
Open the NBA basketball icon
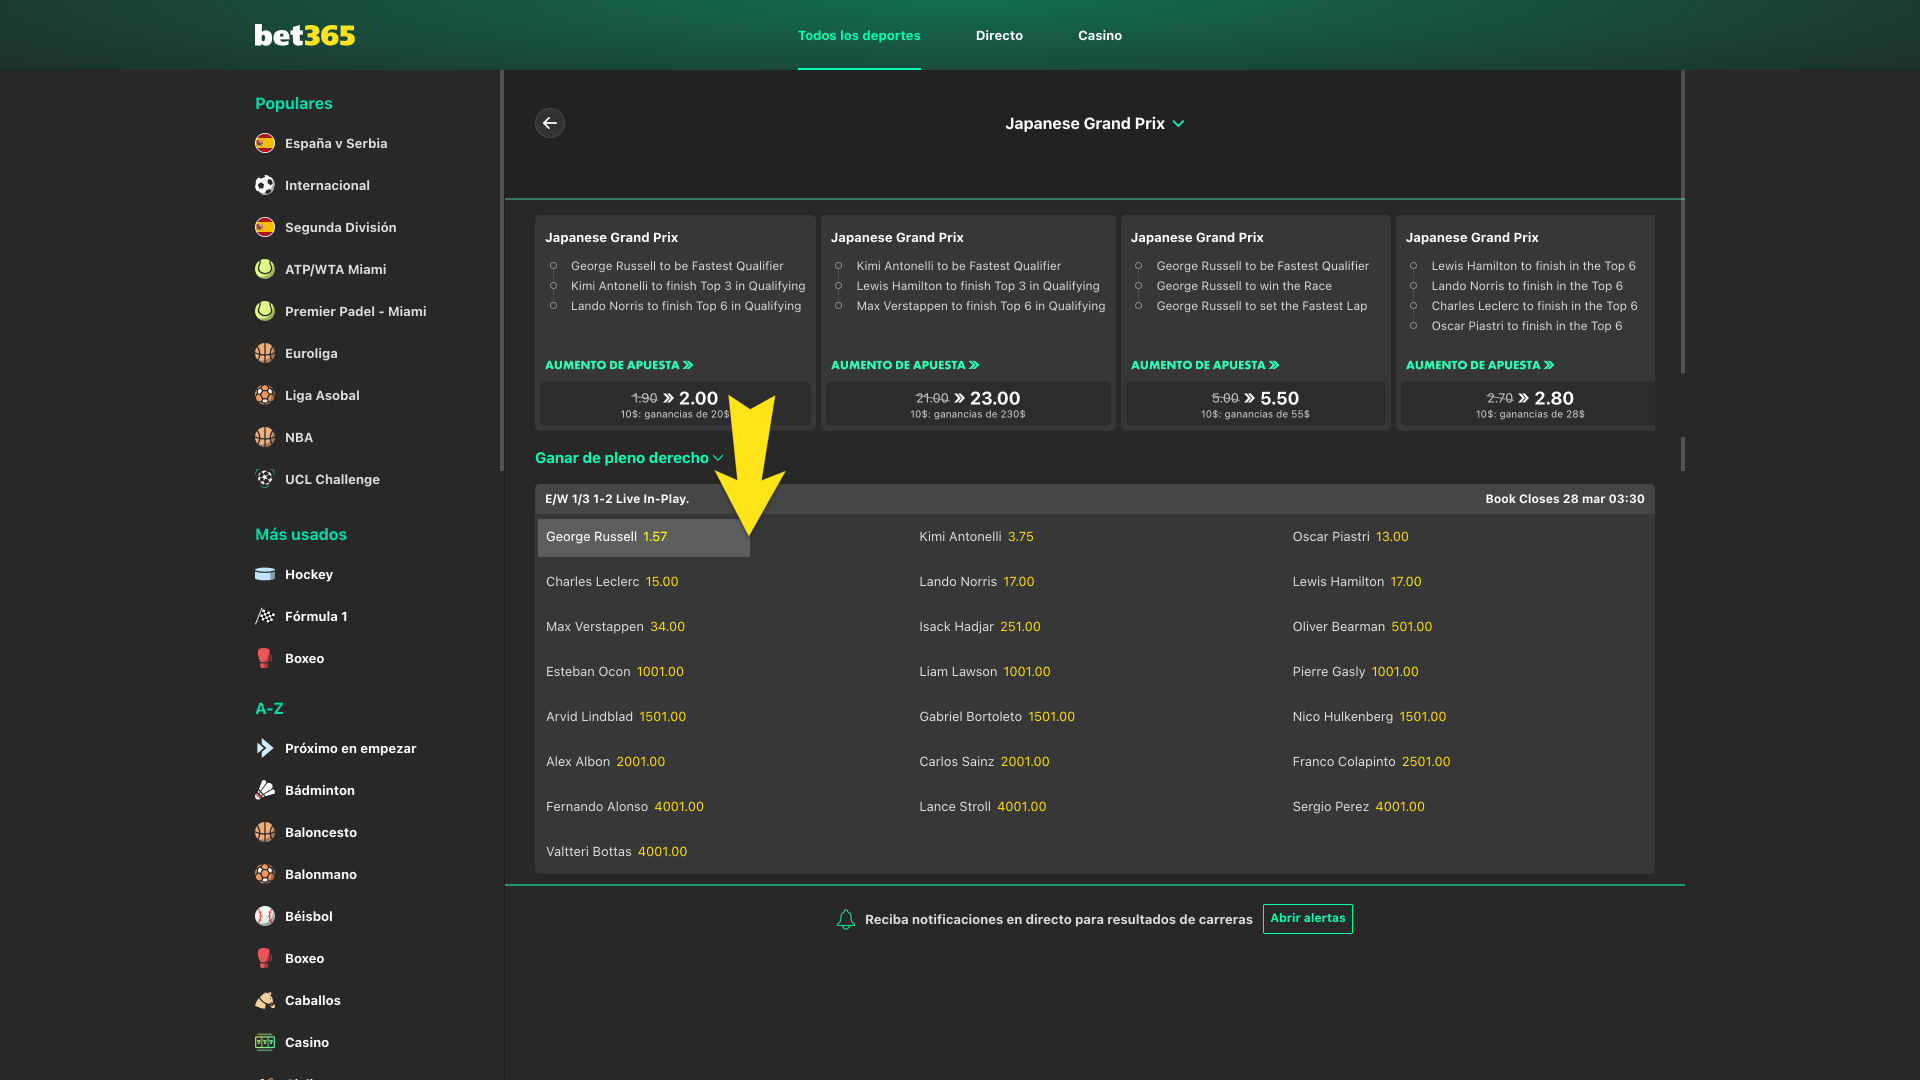tap(265, 437)
